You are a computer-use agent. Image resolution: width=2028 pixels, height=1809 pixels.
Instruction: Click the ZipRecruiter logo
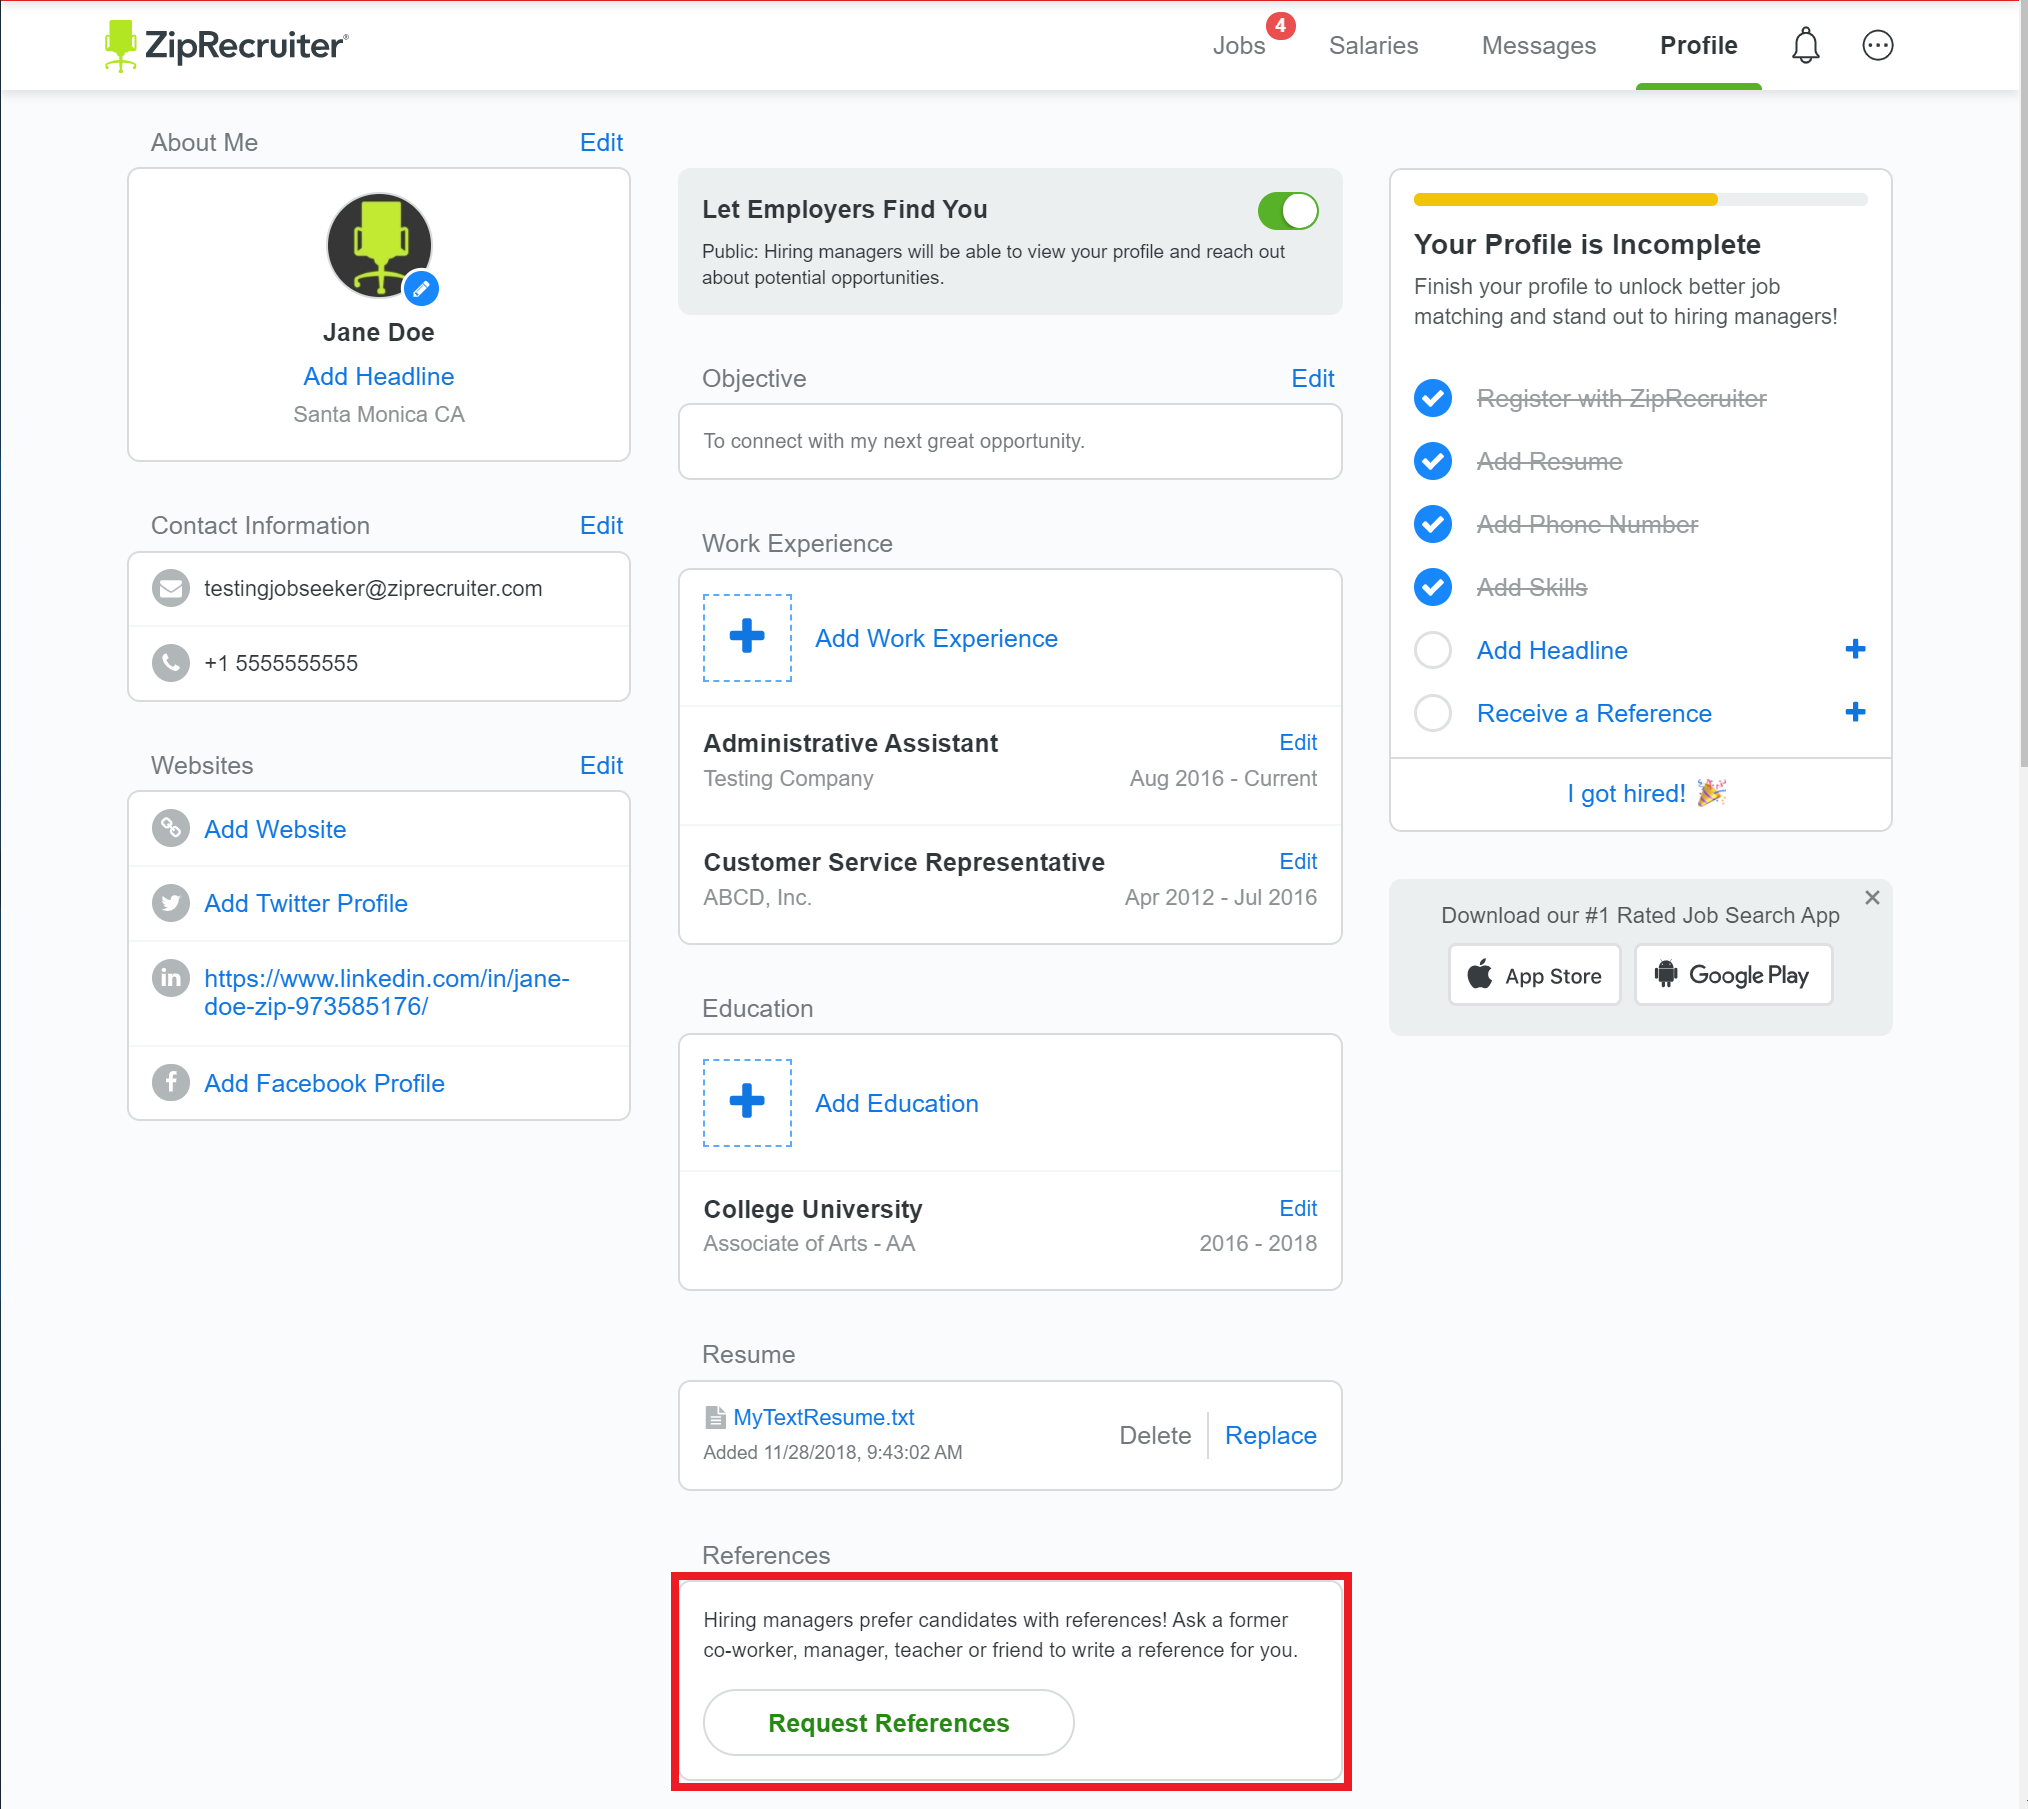coord(227,46)
